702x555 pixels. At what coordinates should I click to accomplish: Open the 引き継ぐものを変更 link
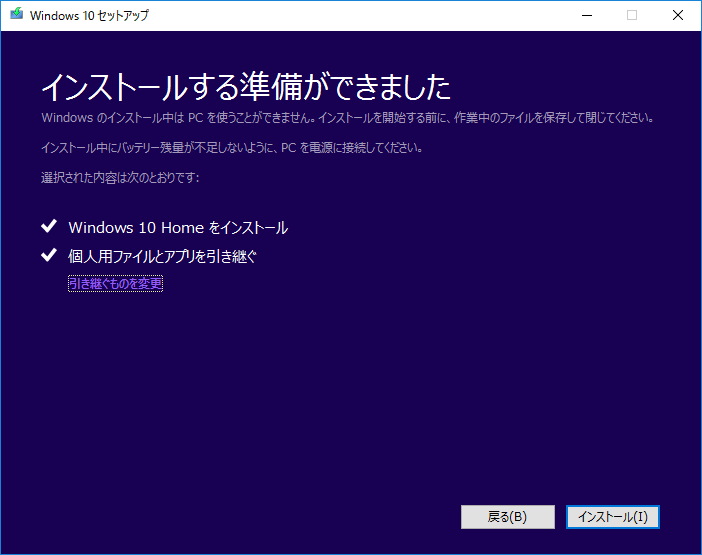coord(116,283)
